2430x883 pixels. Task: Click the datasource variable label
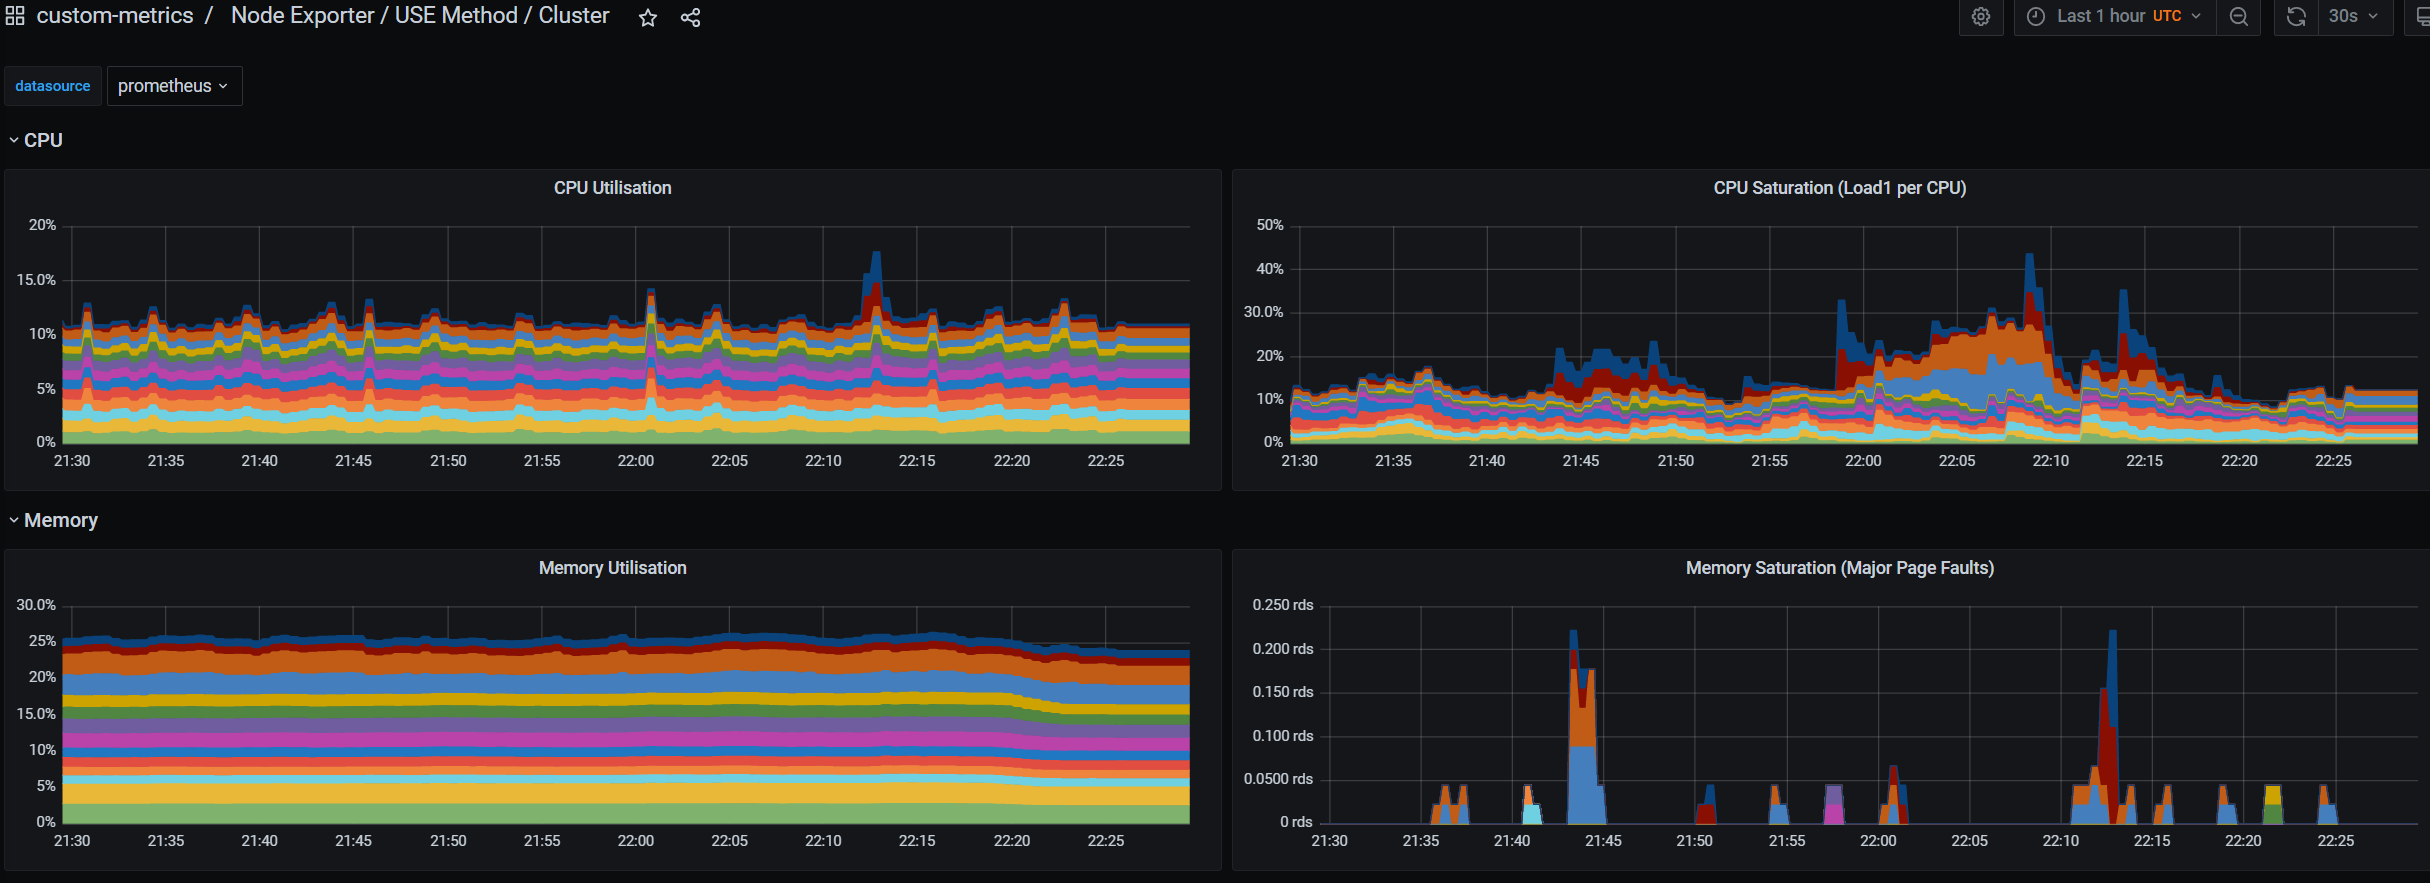pos(52,86)
